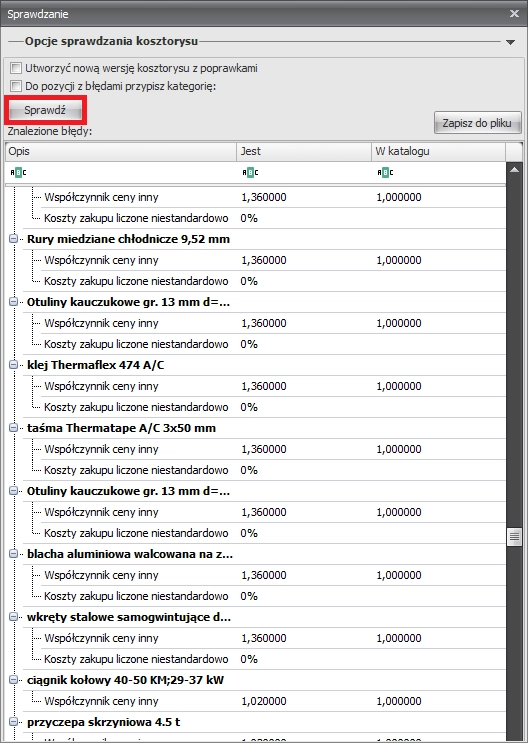Enable 'Utworzyć nową wersję kosztorysu z poprawkami'

click(x=16, y=68)
